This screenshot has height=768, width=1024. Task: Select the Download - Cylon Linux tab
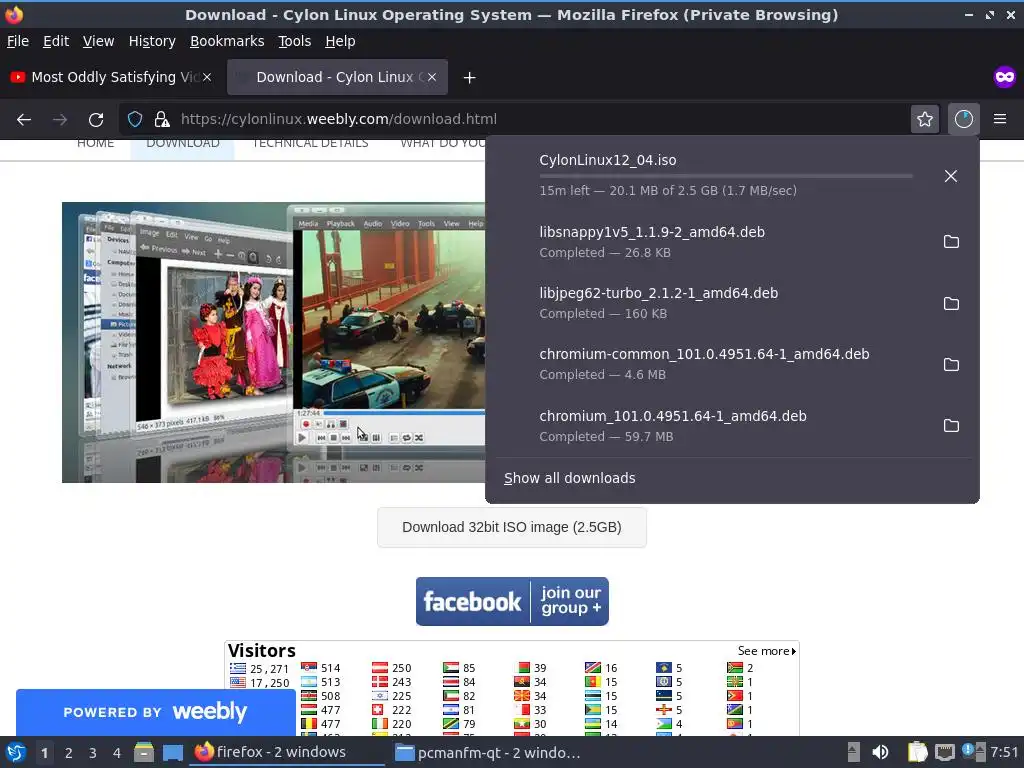tap(337, 77)
